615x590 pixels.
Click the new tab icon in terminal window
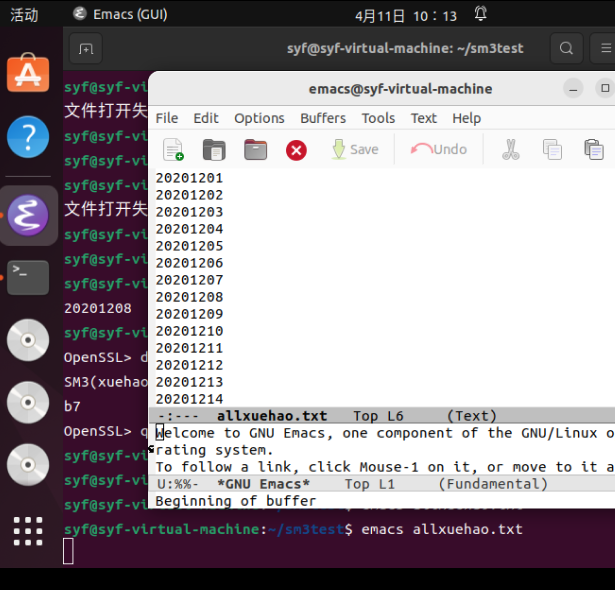point(86,49)
